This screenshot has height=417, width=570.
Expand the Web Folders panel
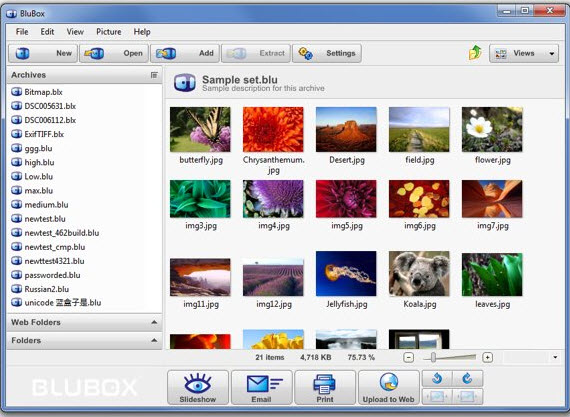(84, 322)
